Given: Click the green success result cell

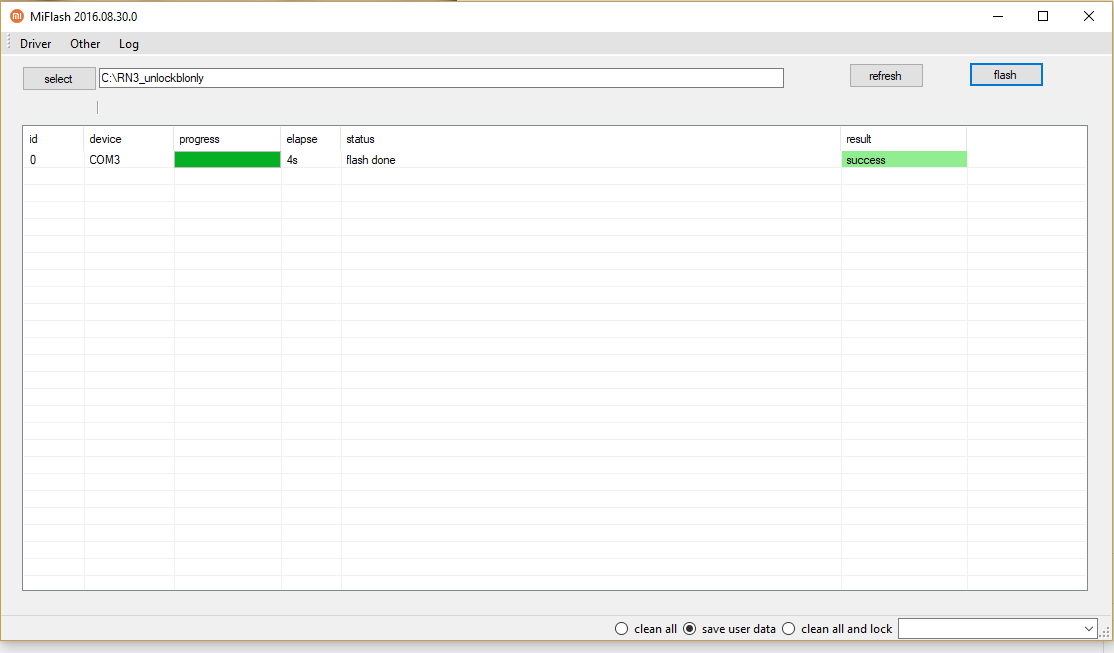Looking at the screenshot, I should pos(904,160).
